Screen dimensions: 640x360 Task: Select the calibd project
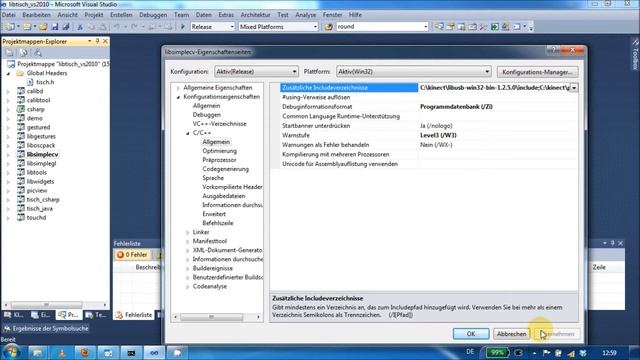click(x=35, y=91)
